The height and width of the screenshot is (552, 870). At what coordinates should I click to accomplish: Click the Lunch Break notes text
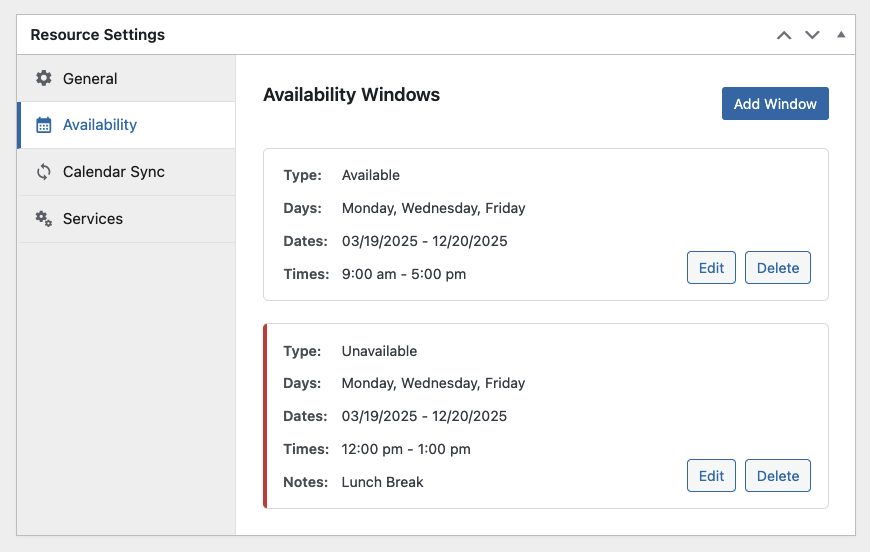[382, 482]
